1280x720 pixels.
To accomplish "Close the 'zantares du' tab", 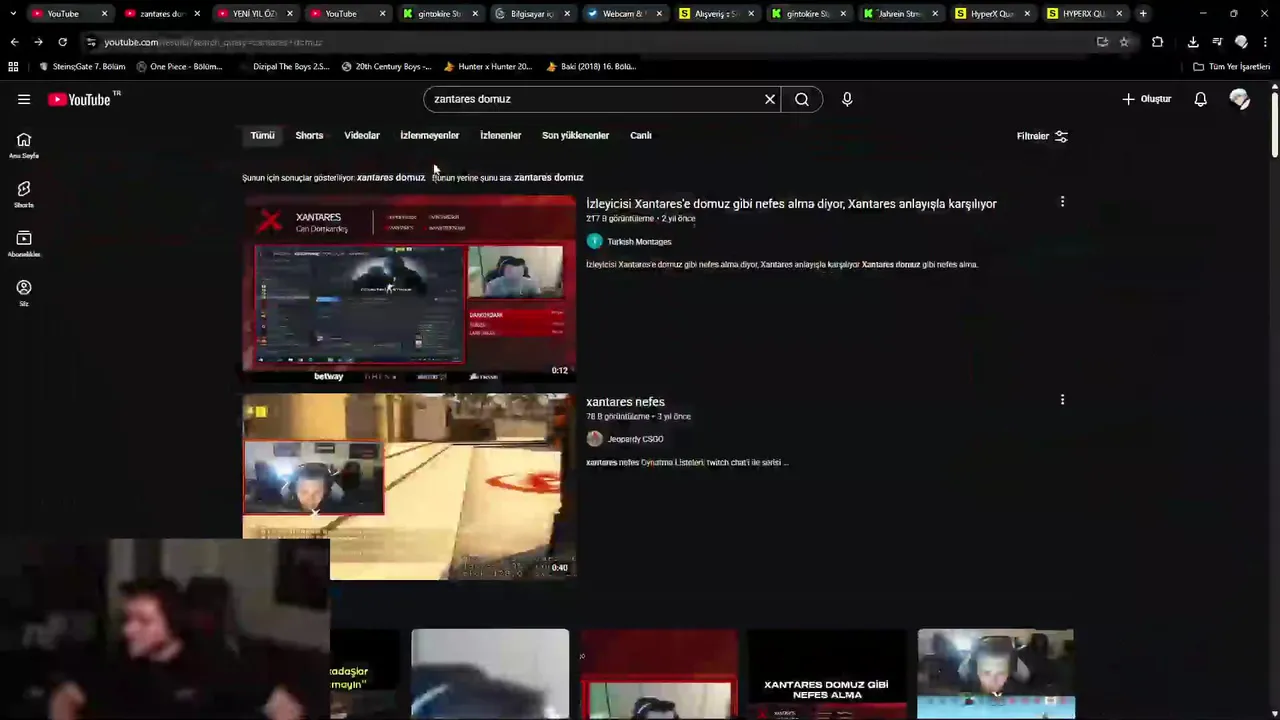I will (x=196, y=13).
